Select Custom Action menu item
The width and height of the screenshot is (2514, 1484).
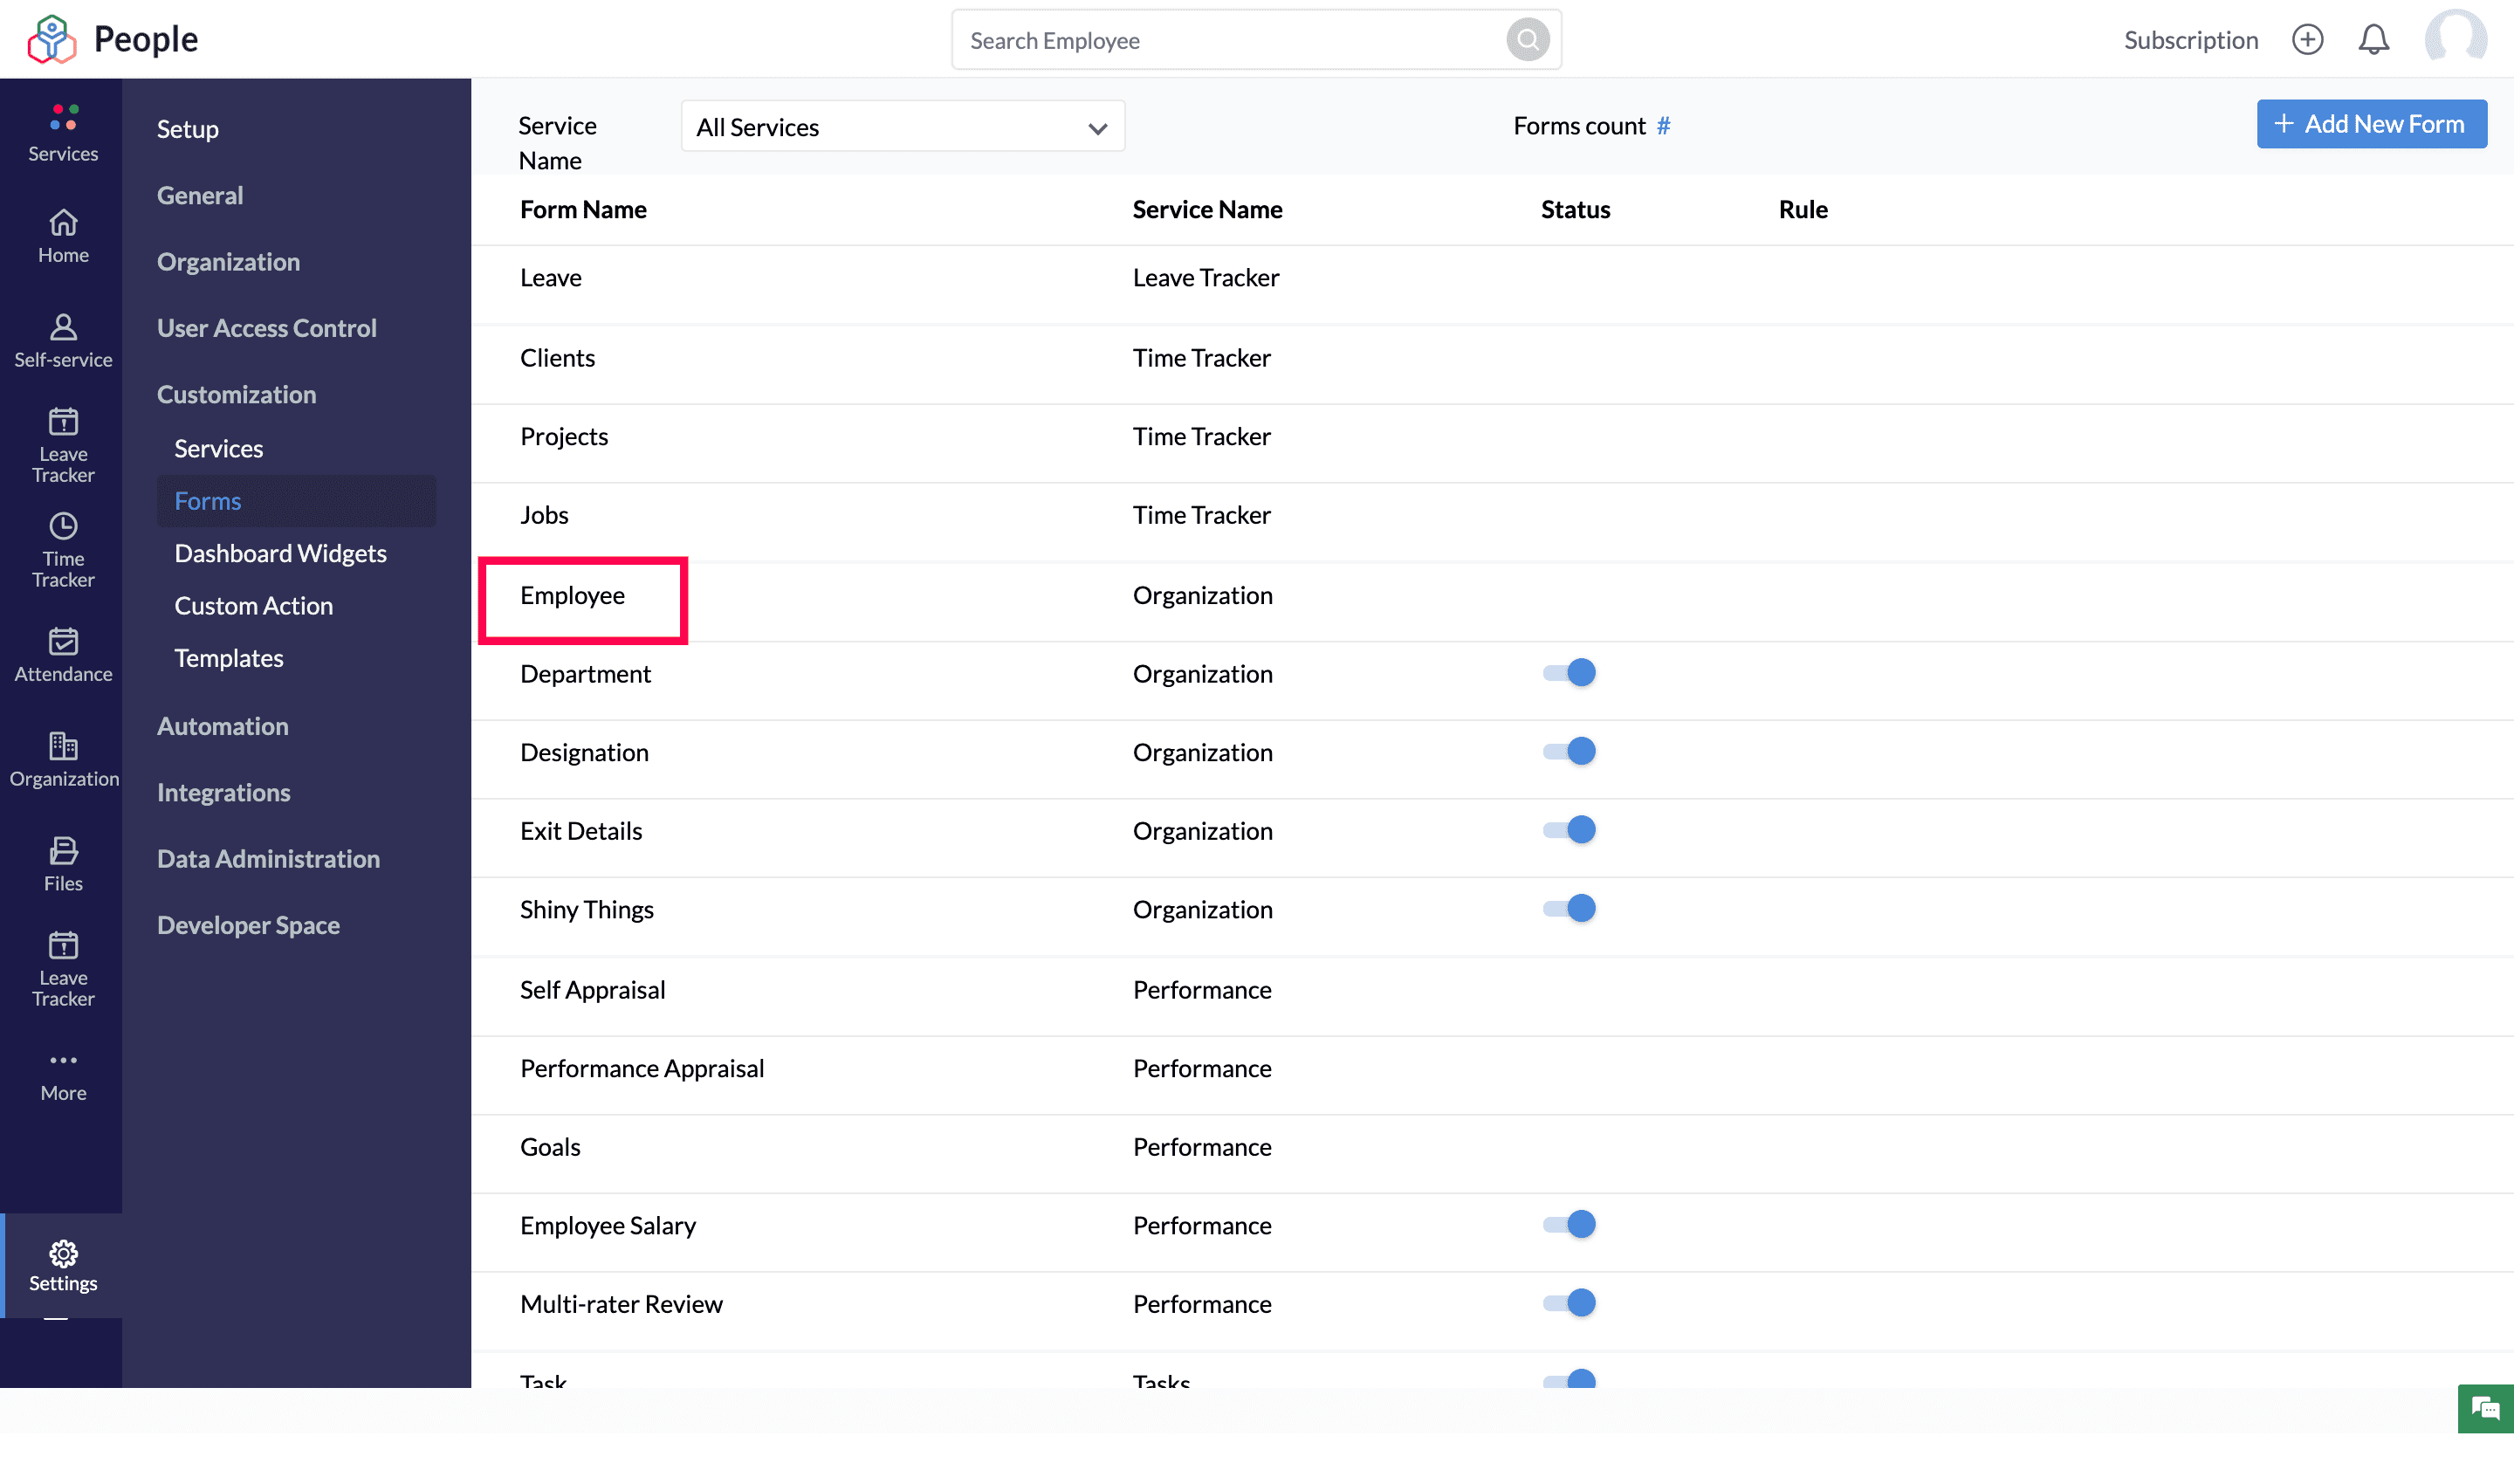coord(253,605)
